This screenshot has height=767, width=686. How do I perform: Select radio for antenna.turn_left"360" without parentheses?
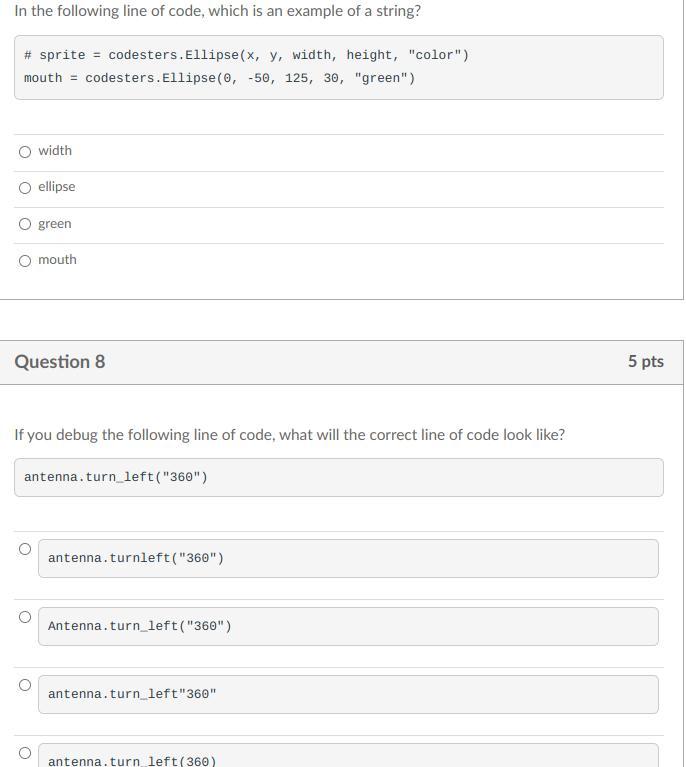point(25,685)
